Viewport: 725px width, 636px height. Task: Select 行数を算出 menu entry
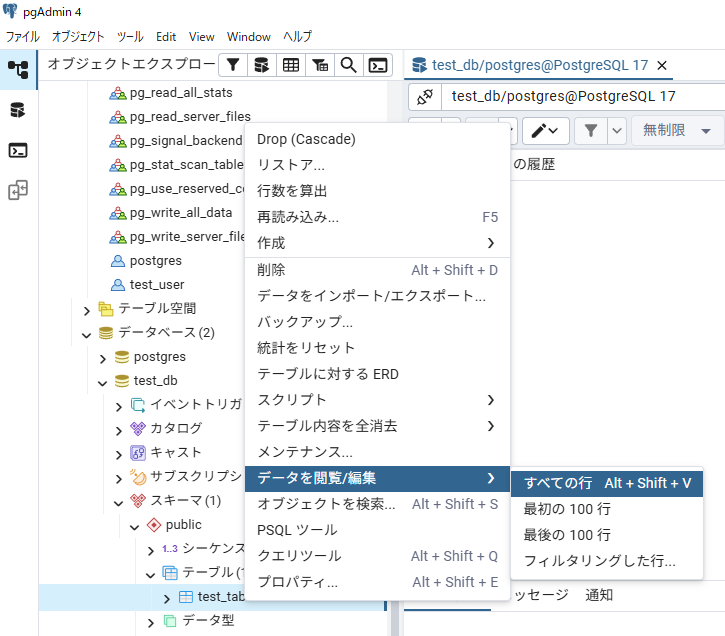[377, 191]
